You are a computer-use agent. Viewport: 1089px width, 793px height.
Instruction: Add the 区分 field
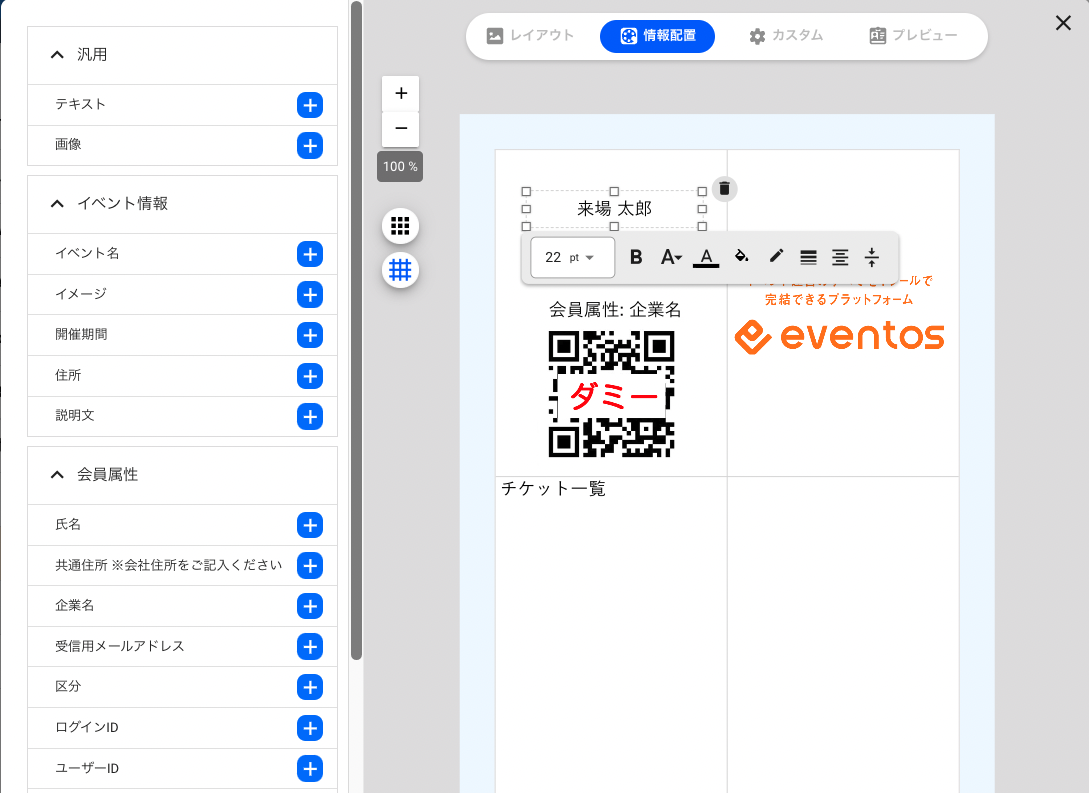310,687
